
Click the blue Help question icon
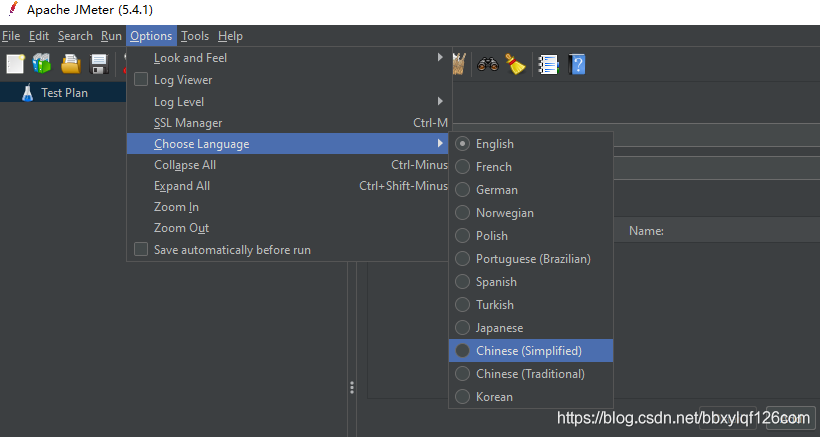[577, 65]
